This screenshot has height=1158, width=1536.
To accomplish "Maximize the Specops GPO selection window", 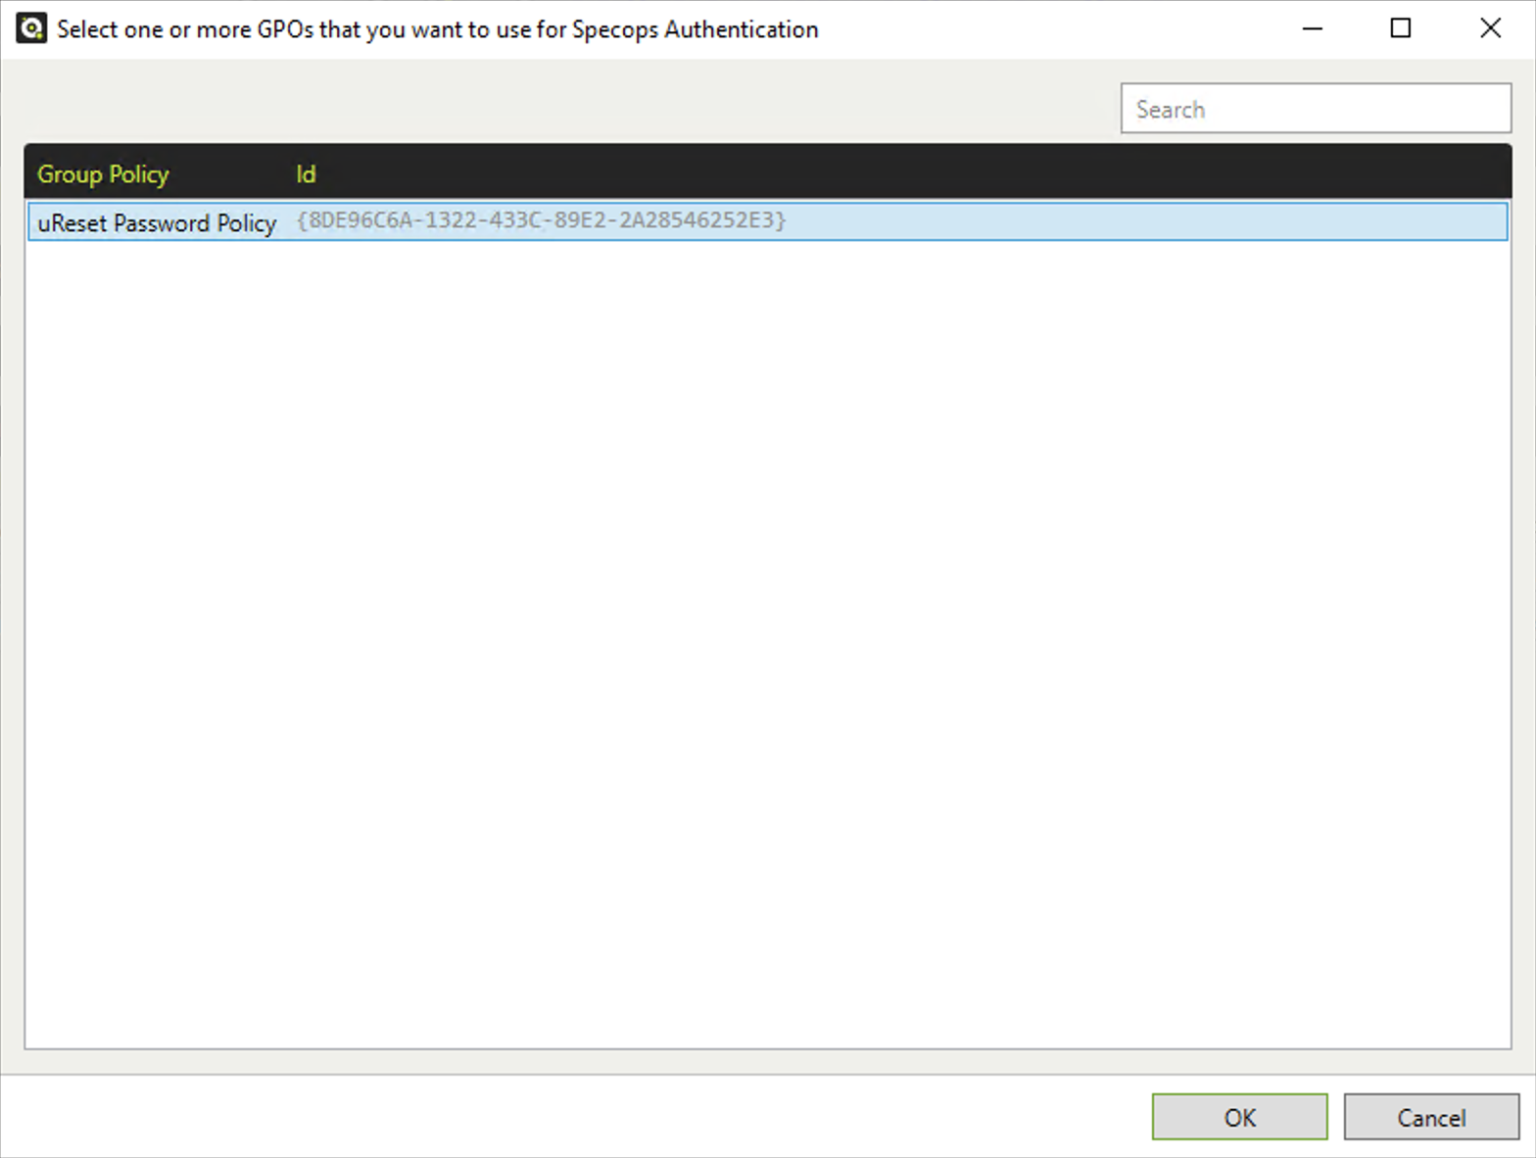I will [1400, 29].
